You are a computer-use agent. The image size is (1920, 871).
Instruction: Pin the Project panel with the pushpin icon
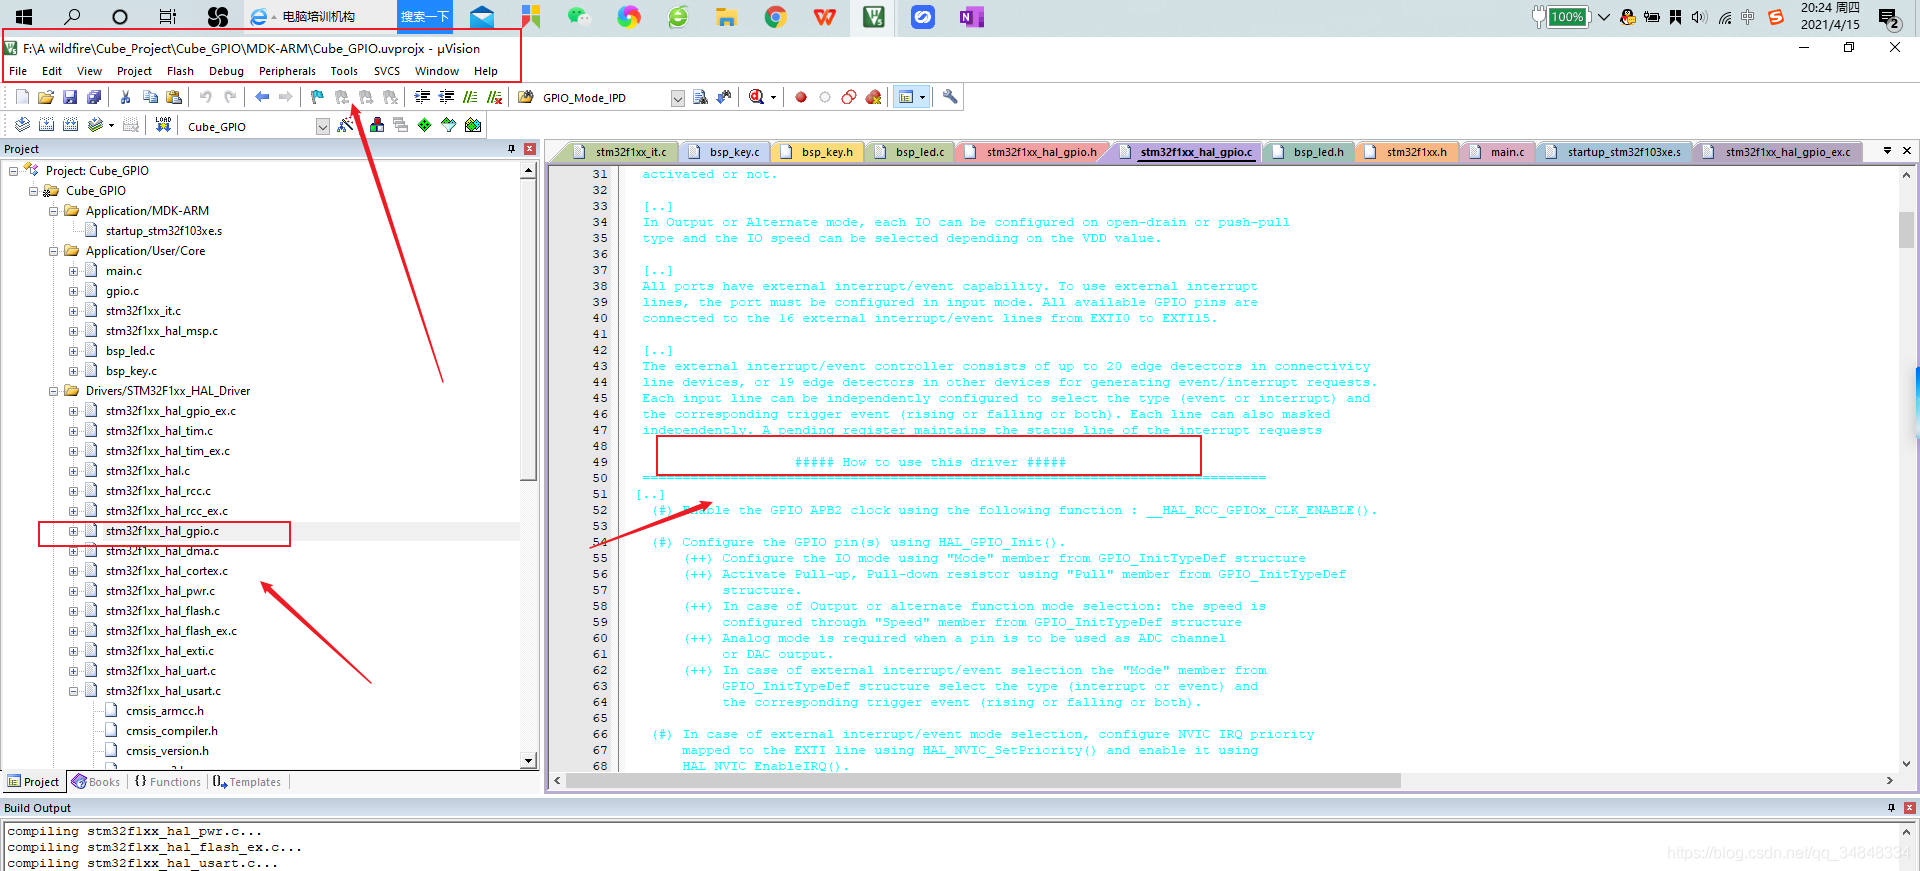(512, 149)
